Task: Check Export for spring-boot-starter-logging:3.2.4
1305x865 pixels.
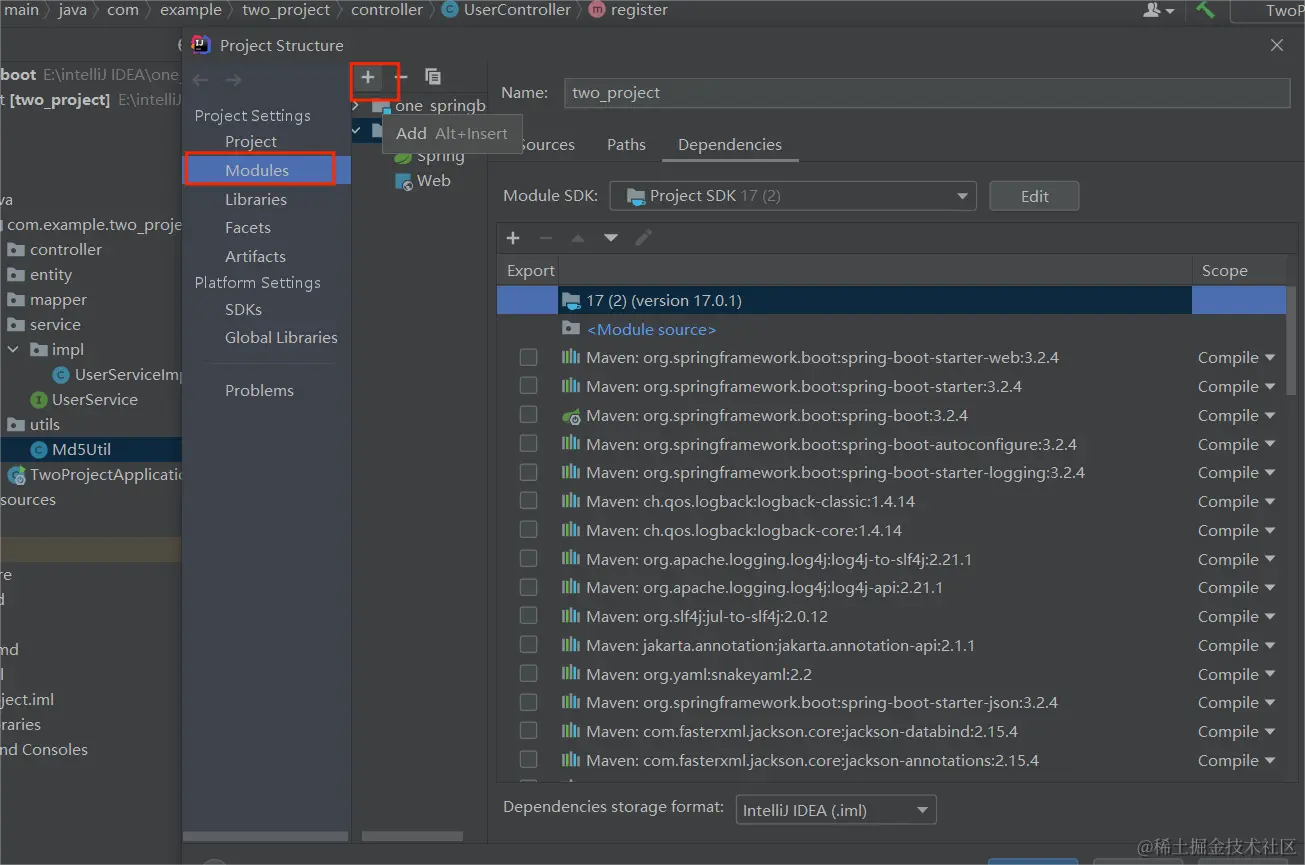Action: 528,473
